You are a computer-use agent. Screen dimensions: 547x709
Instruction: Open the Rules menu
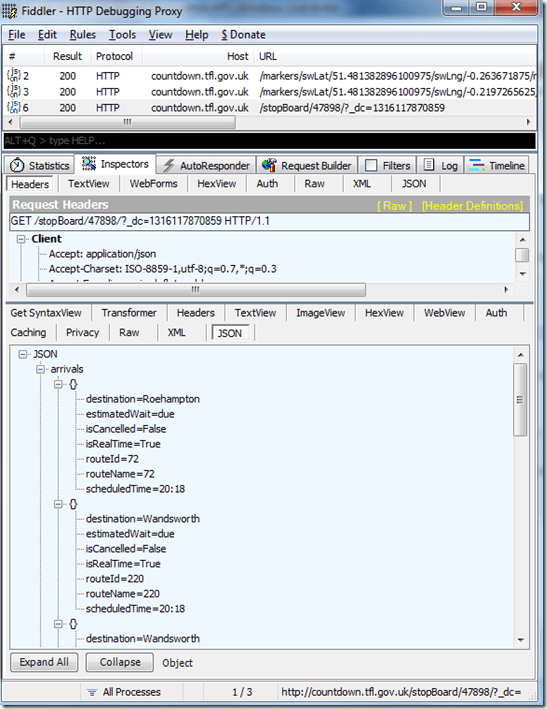[83, 35]
